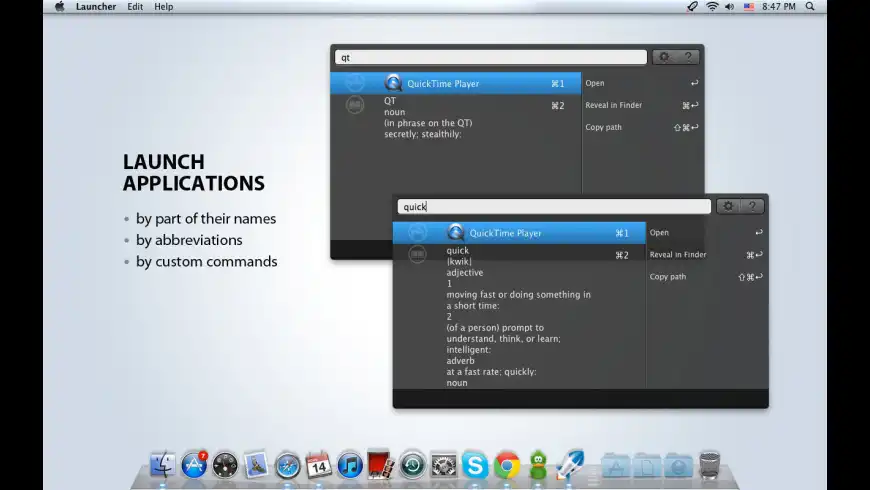Open the Edit menu

click(x=135, y=7)
